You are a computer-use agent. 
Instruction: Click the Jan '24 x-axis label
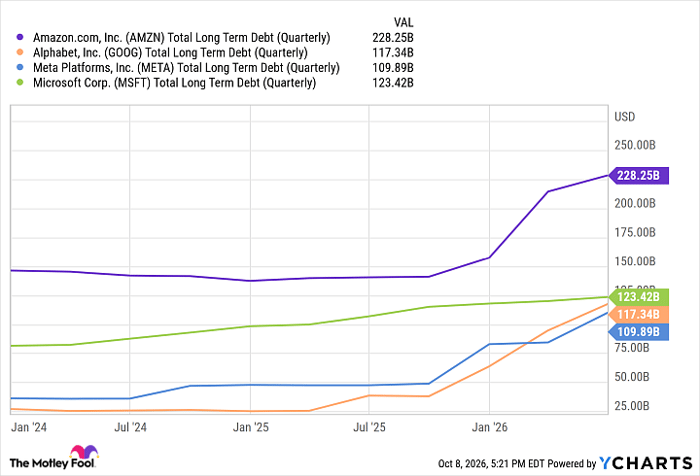29,427
